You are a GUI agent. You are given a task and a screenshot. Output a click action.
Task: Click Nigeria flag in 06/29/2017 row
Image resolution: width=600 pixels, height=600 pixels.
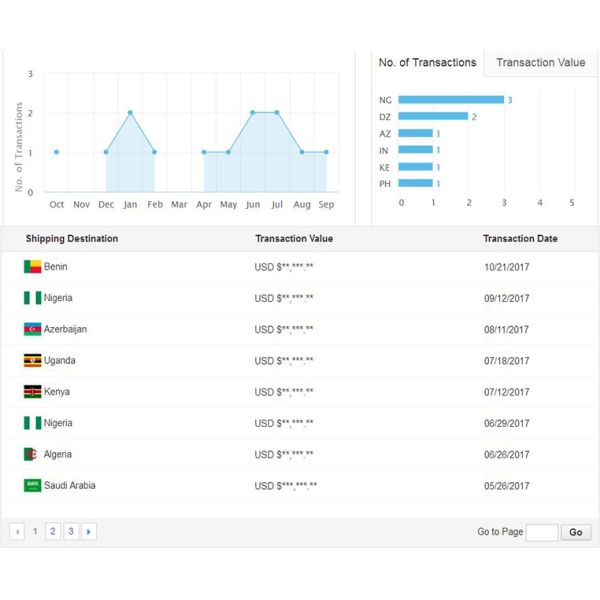(x=32, y=423)
